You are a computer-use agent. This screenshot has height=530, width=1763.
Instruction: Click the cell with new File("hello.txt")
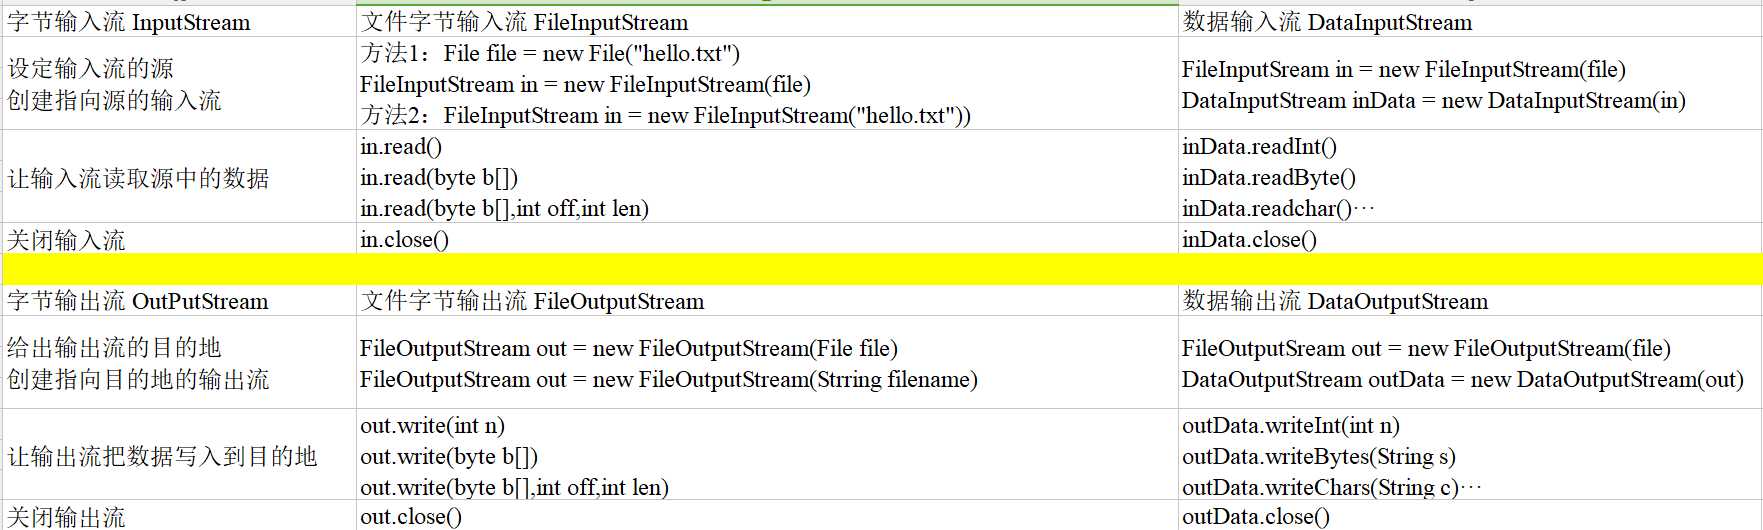(767, 84)
